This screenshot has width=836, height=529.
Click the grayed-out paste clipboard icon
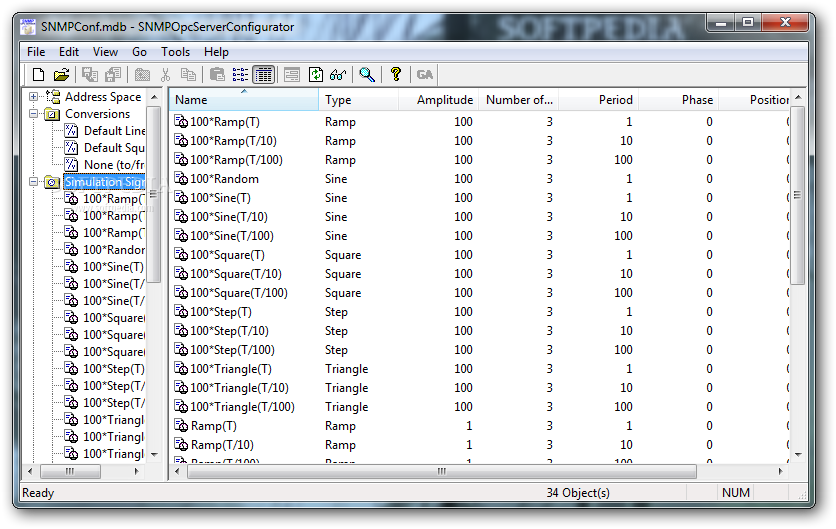217,75
